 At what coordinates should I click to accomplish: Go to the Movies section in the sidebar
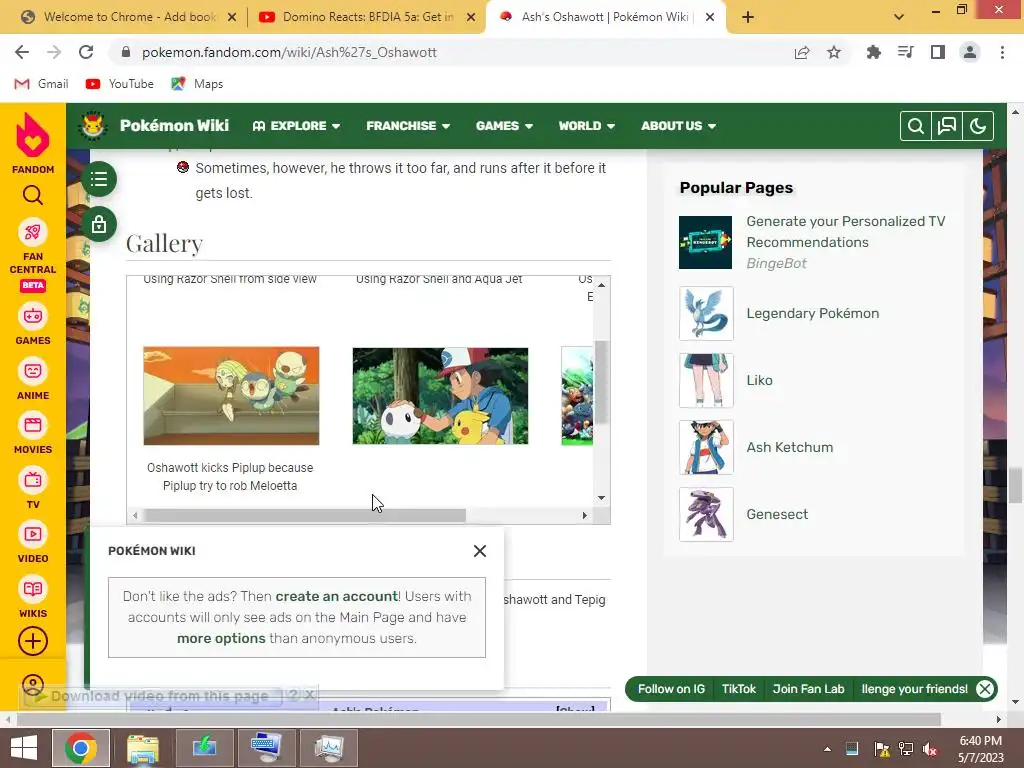click(33, 434)
